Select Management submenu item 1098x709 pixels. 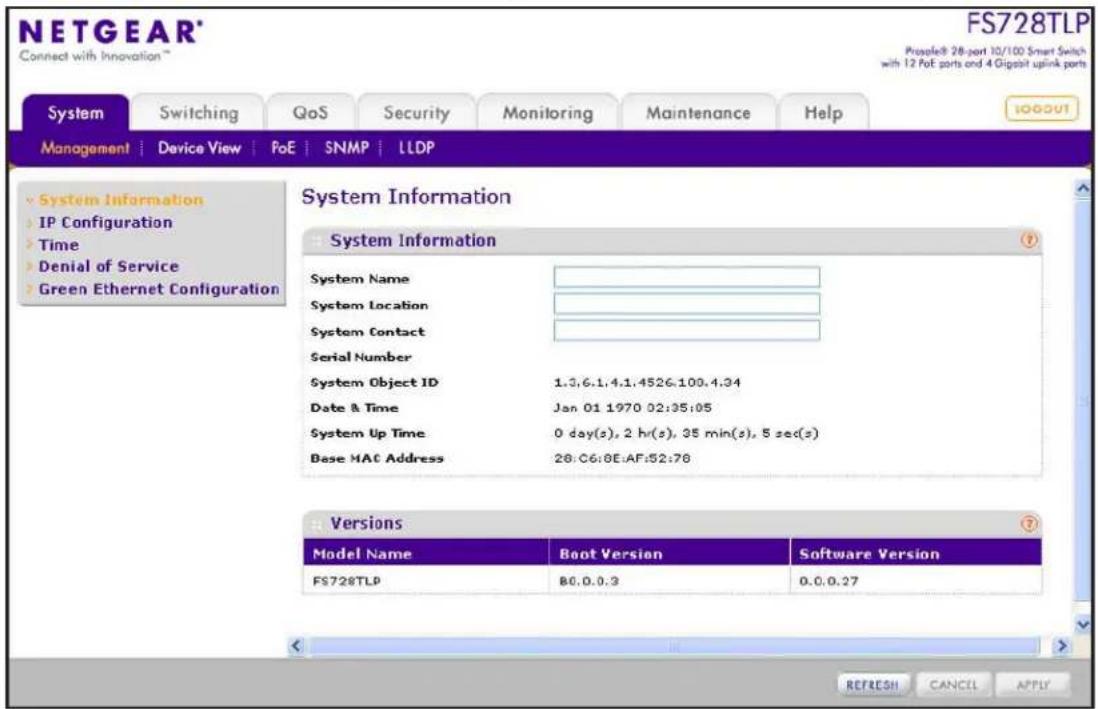[x=85, y=149]
